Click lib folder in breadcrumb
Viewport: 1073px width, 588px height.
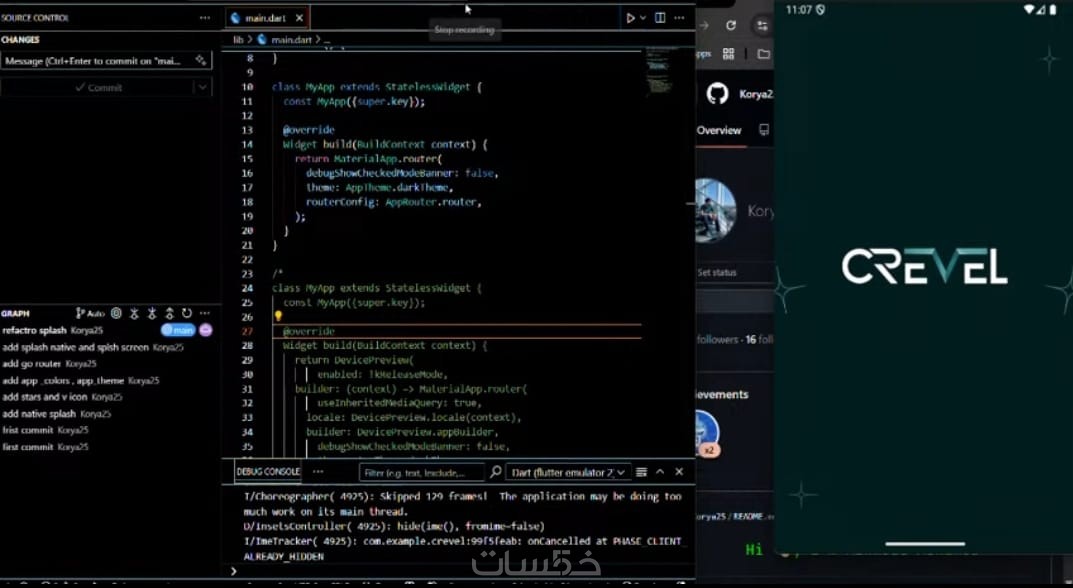pyautogui.click(x=238, y=40)
